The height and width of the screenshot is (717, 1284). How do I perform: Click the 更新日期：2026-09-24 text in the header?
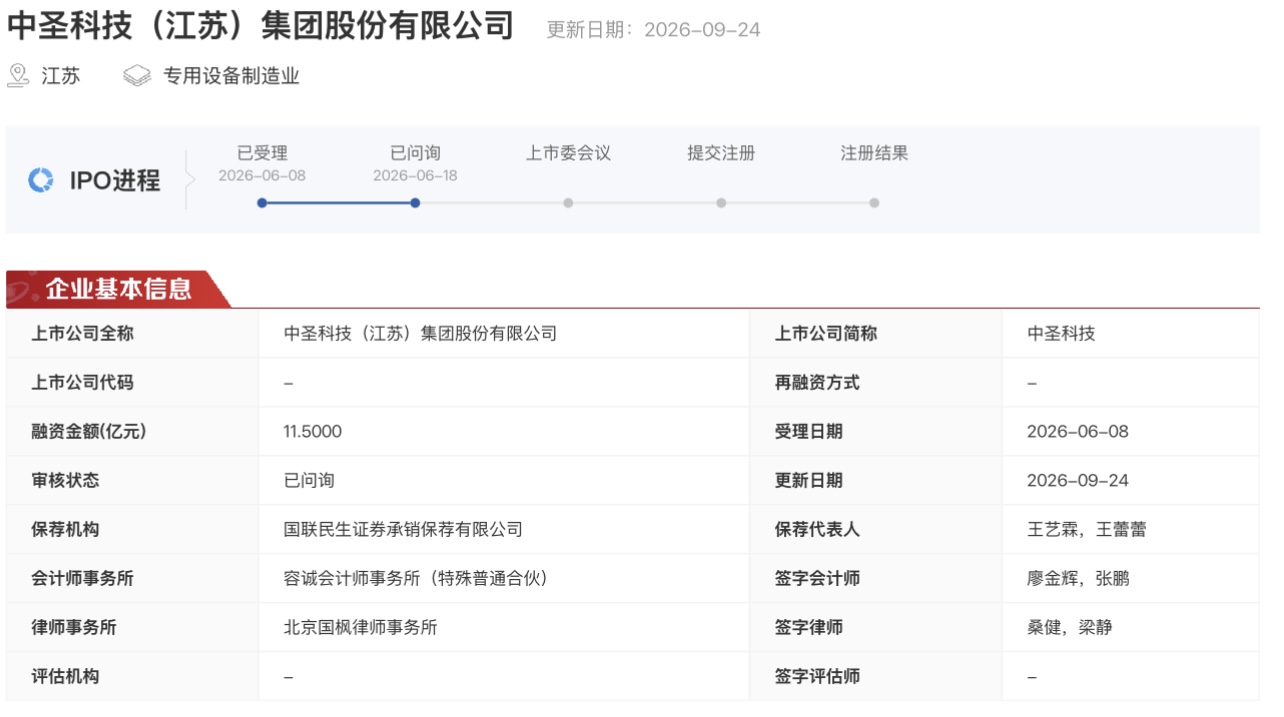click(653, 30)
